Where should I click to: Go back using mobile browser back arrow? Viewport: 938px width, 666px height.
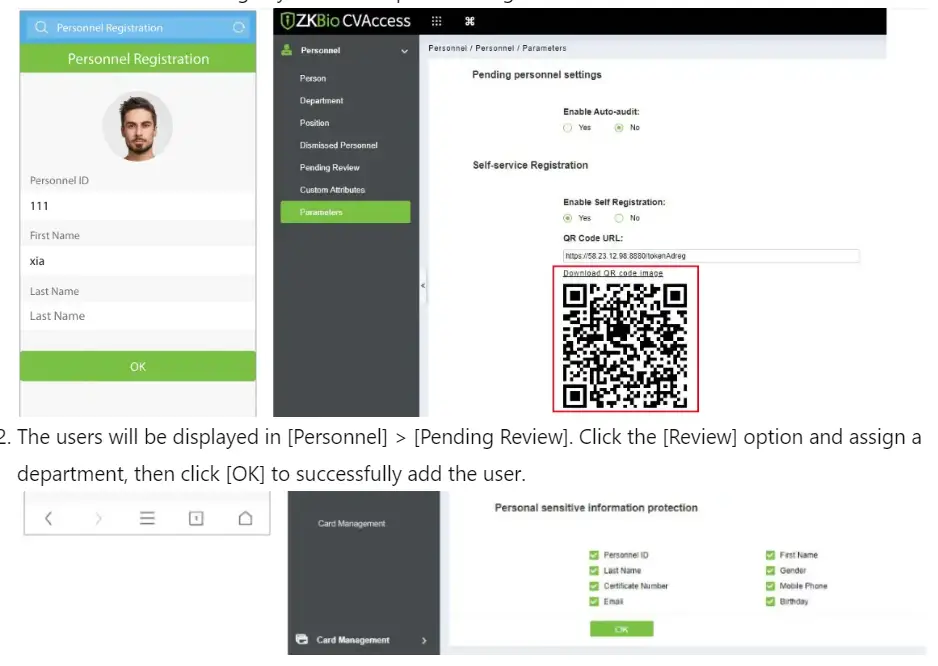coord(48,518)
